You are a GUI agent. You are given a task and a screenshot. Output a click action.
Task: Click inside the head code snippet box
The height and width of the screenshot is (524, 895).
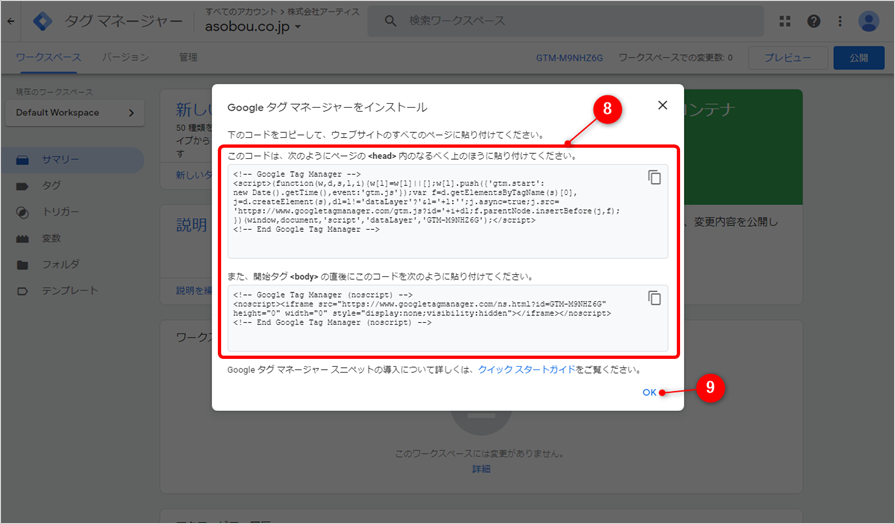tap(448, 212)
